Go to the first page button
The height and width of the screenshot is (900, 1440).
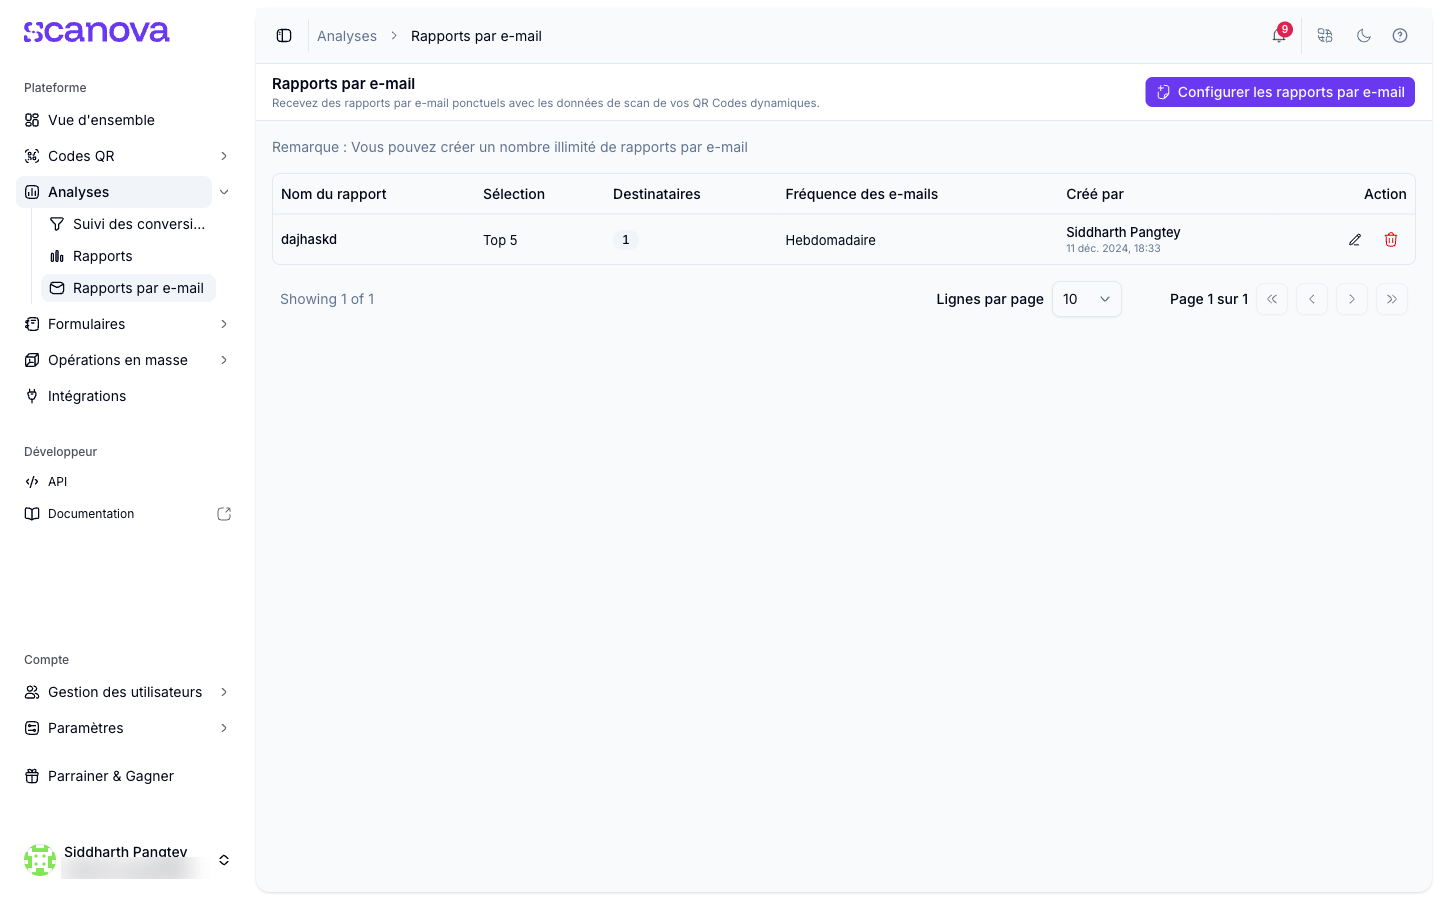(1272, 299)
